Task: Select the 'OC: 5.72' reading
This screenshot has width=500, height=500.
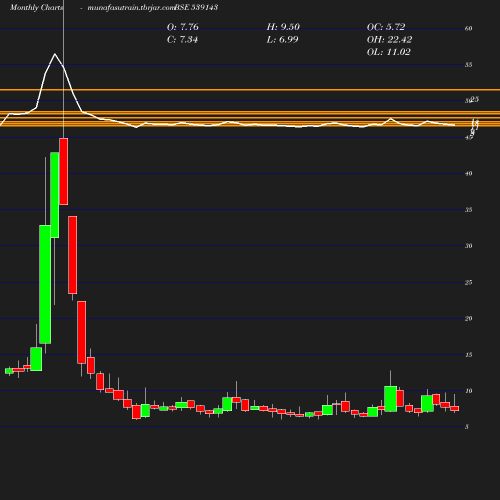Action: (x=386, y=27)
